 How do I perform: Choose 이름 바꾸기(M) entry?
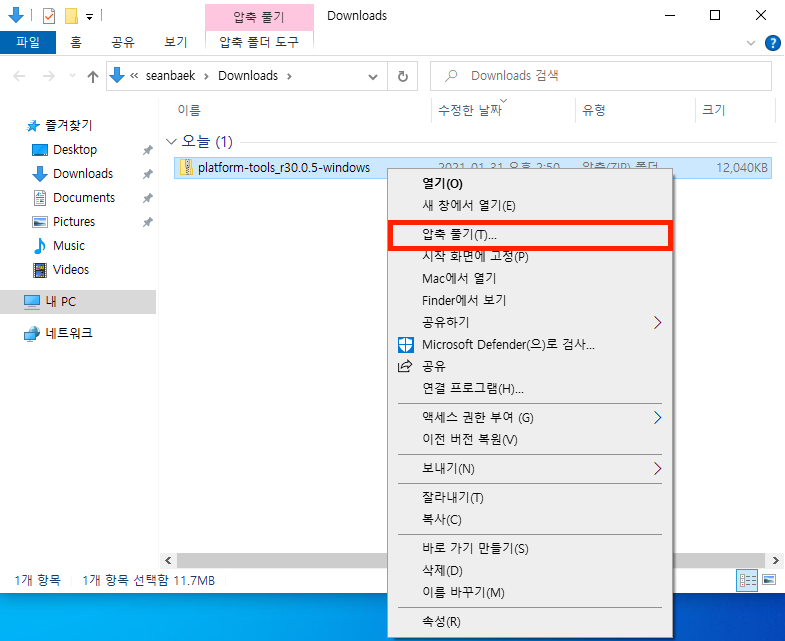pos(530,593)
